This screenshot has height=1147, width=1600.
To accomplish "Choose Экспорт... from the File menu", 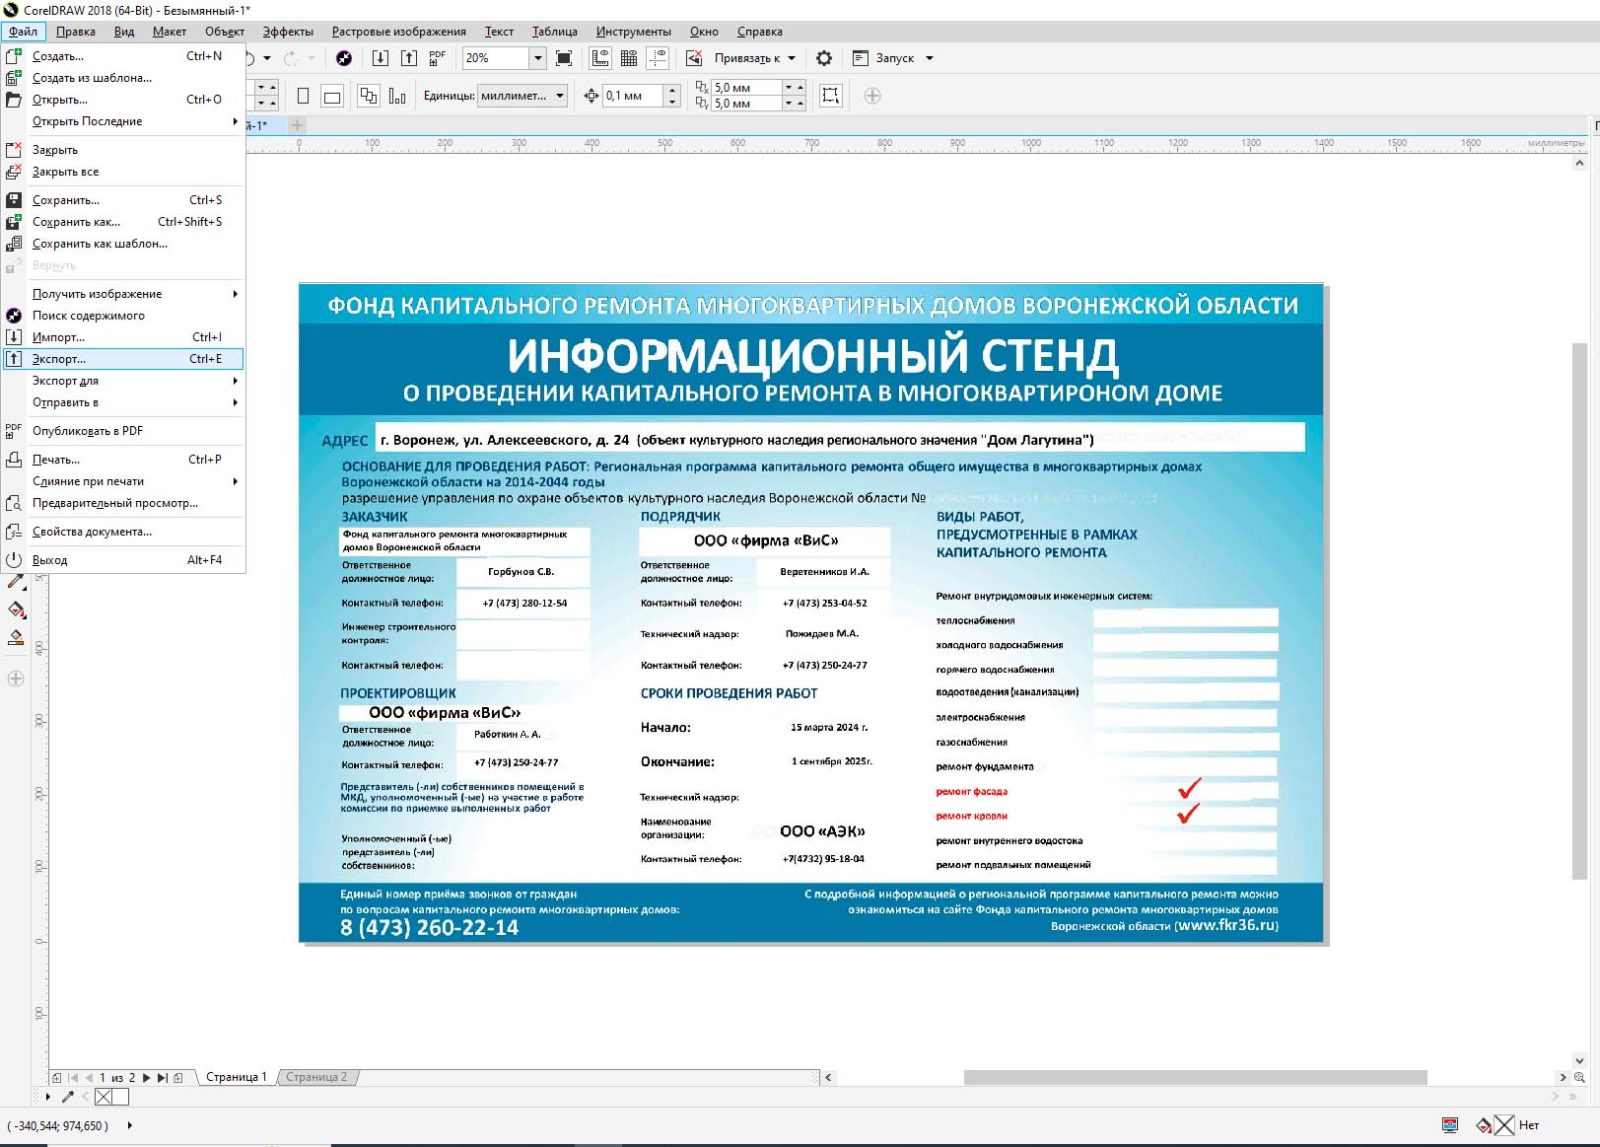I will pos(123,359).
